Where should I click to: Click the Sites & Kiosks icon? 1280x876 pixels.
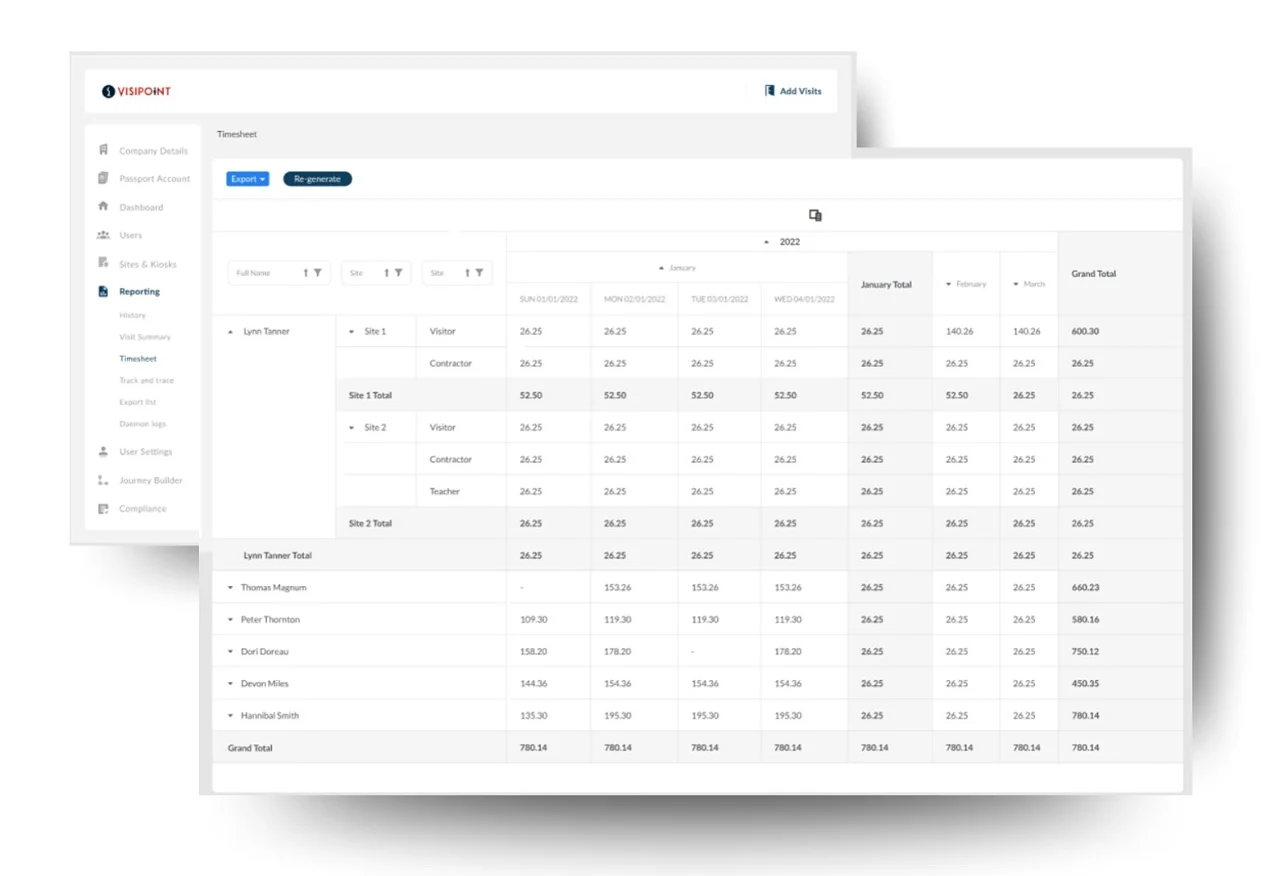103,263
